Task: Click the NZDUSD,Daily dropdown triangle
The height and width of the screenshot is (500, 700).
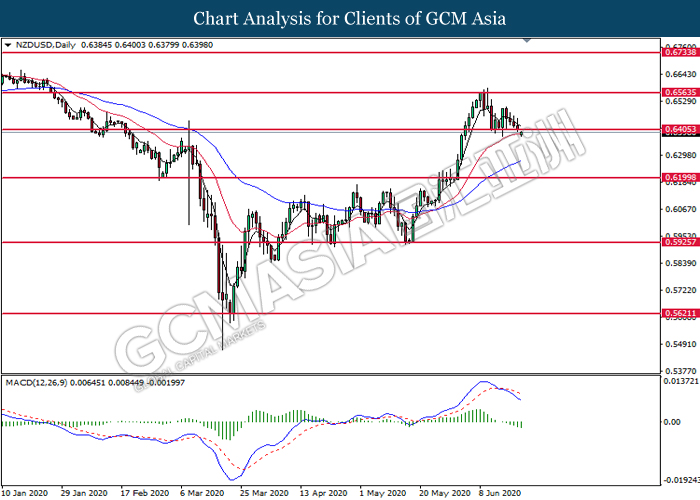Action: coord(8,45)
